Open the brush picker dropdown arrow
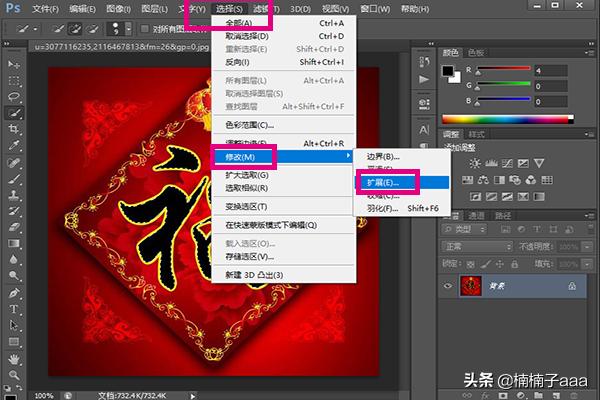 (x=129, y=29)
